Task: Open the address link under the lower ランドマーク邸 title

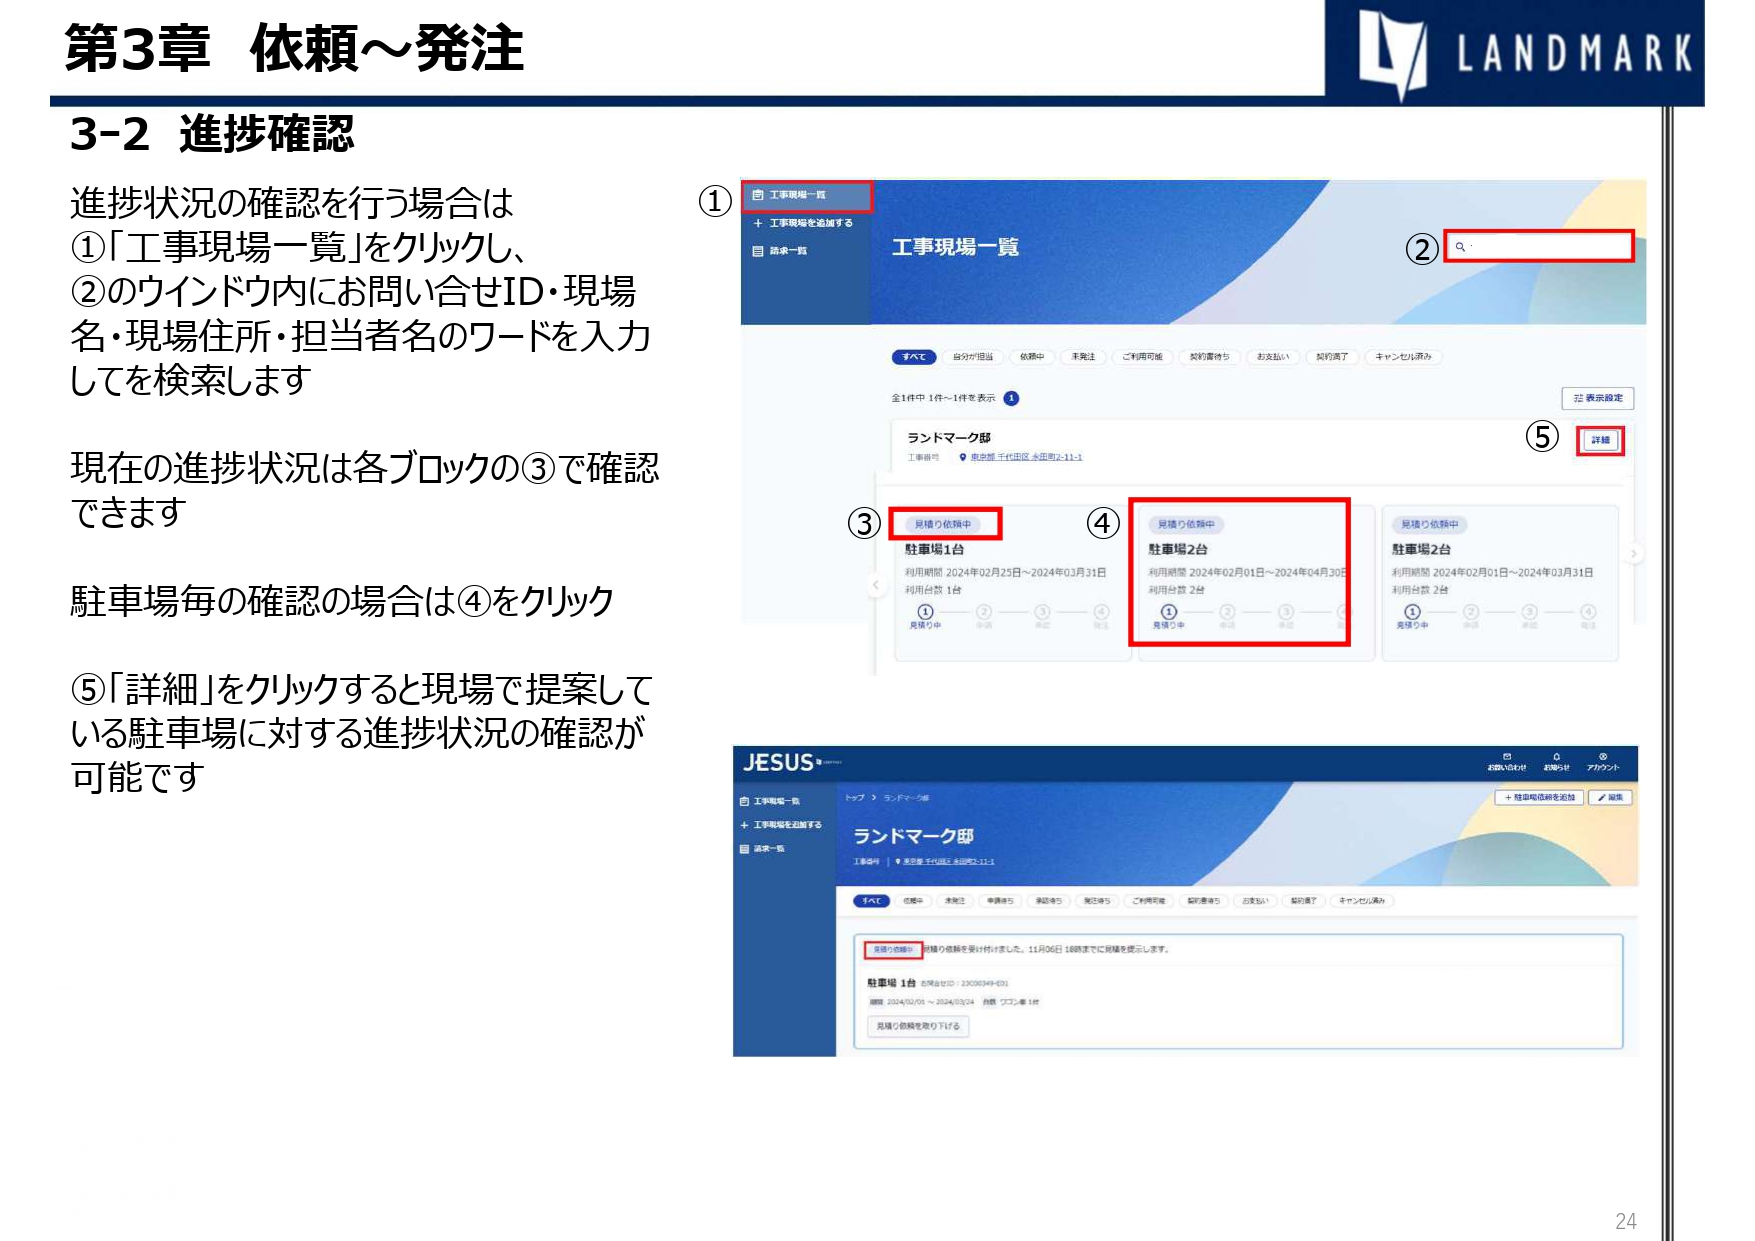Action: [x=948, y=861]
